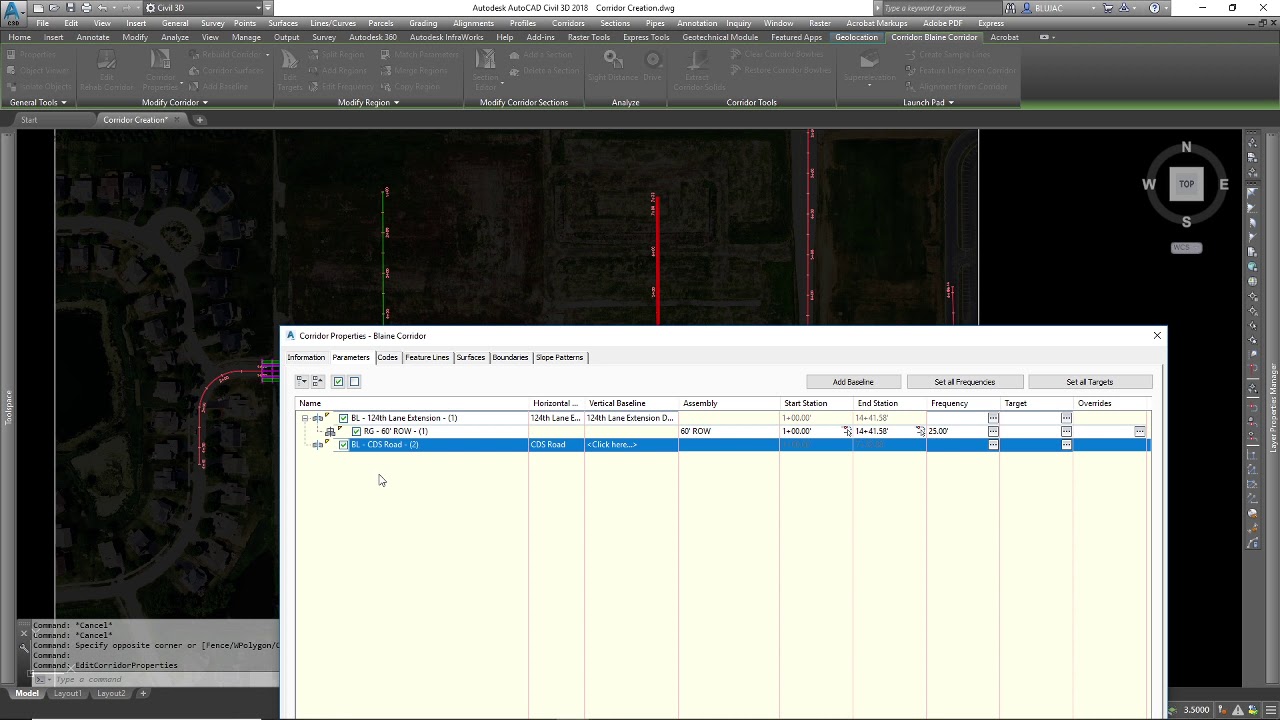Switch to the Boundaries dialog tab
The image size is (1280, 720).
pyautogui.click(x=510, y=357)
